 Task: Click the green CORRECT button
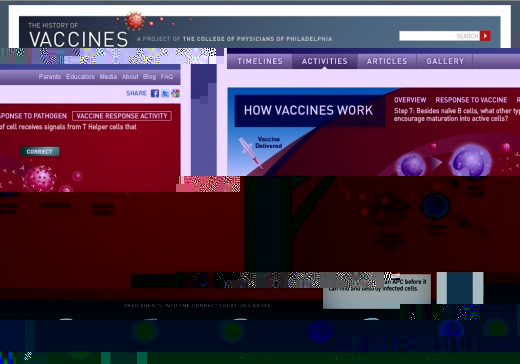tap(40, 152)
